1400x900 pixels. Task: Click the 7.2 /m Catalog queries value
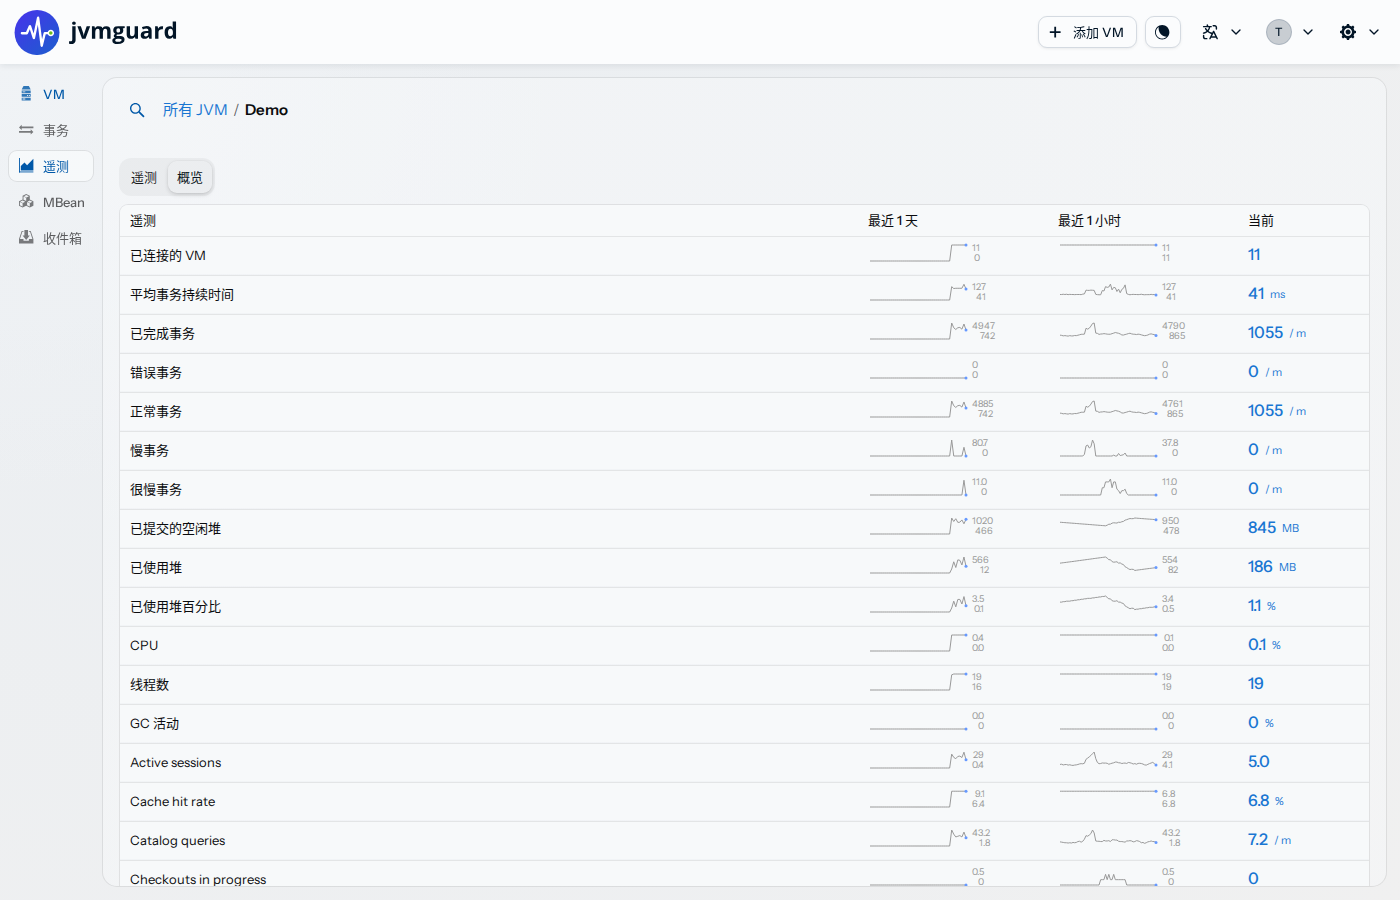click(1269, 840)
